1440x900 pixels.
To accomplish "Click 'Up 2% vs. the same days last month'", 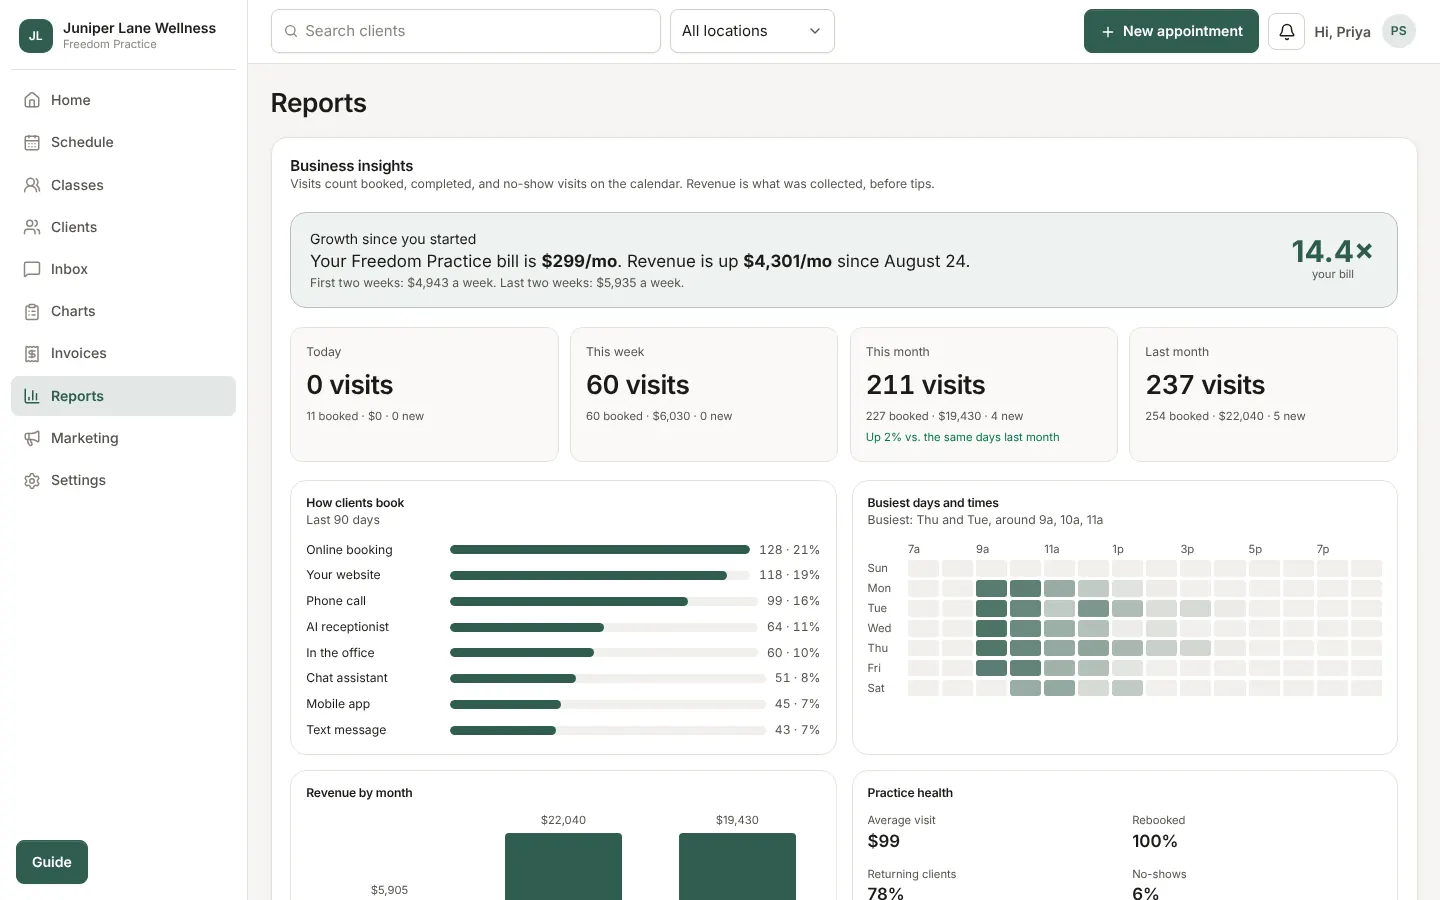I will point(962,437).
